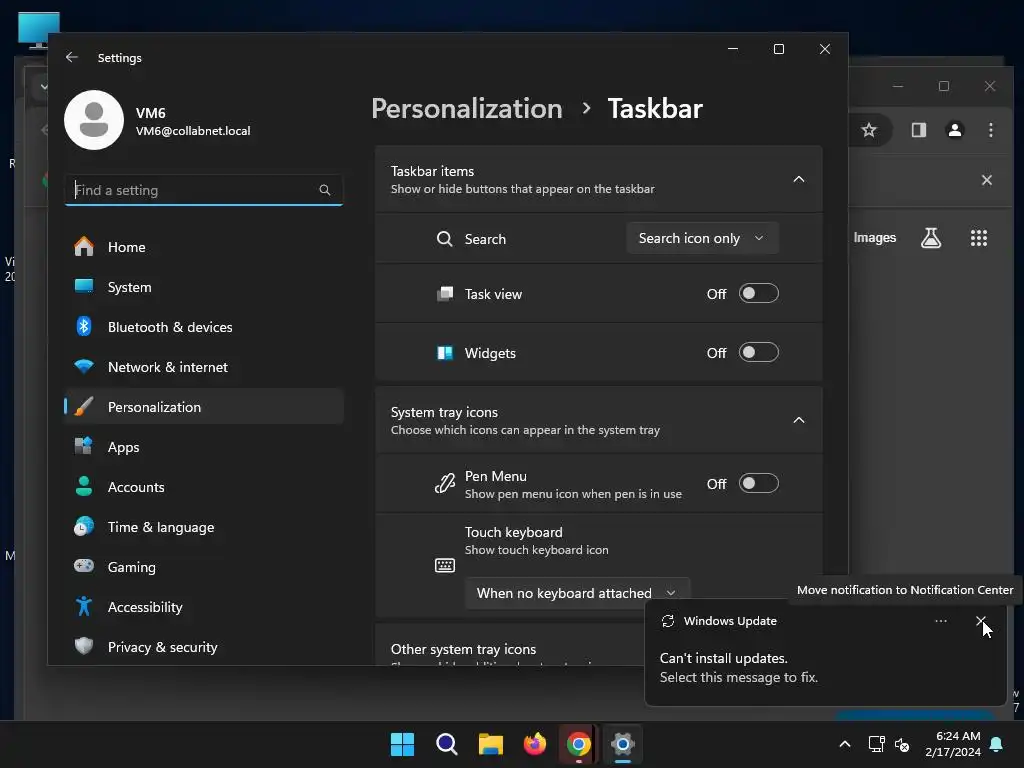Click the Windows Update refresh icon

coord(667,620)
